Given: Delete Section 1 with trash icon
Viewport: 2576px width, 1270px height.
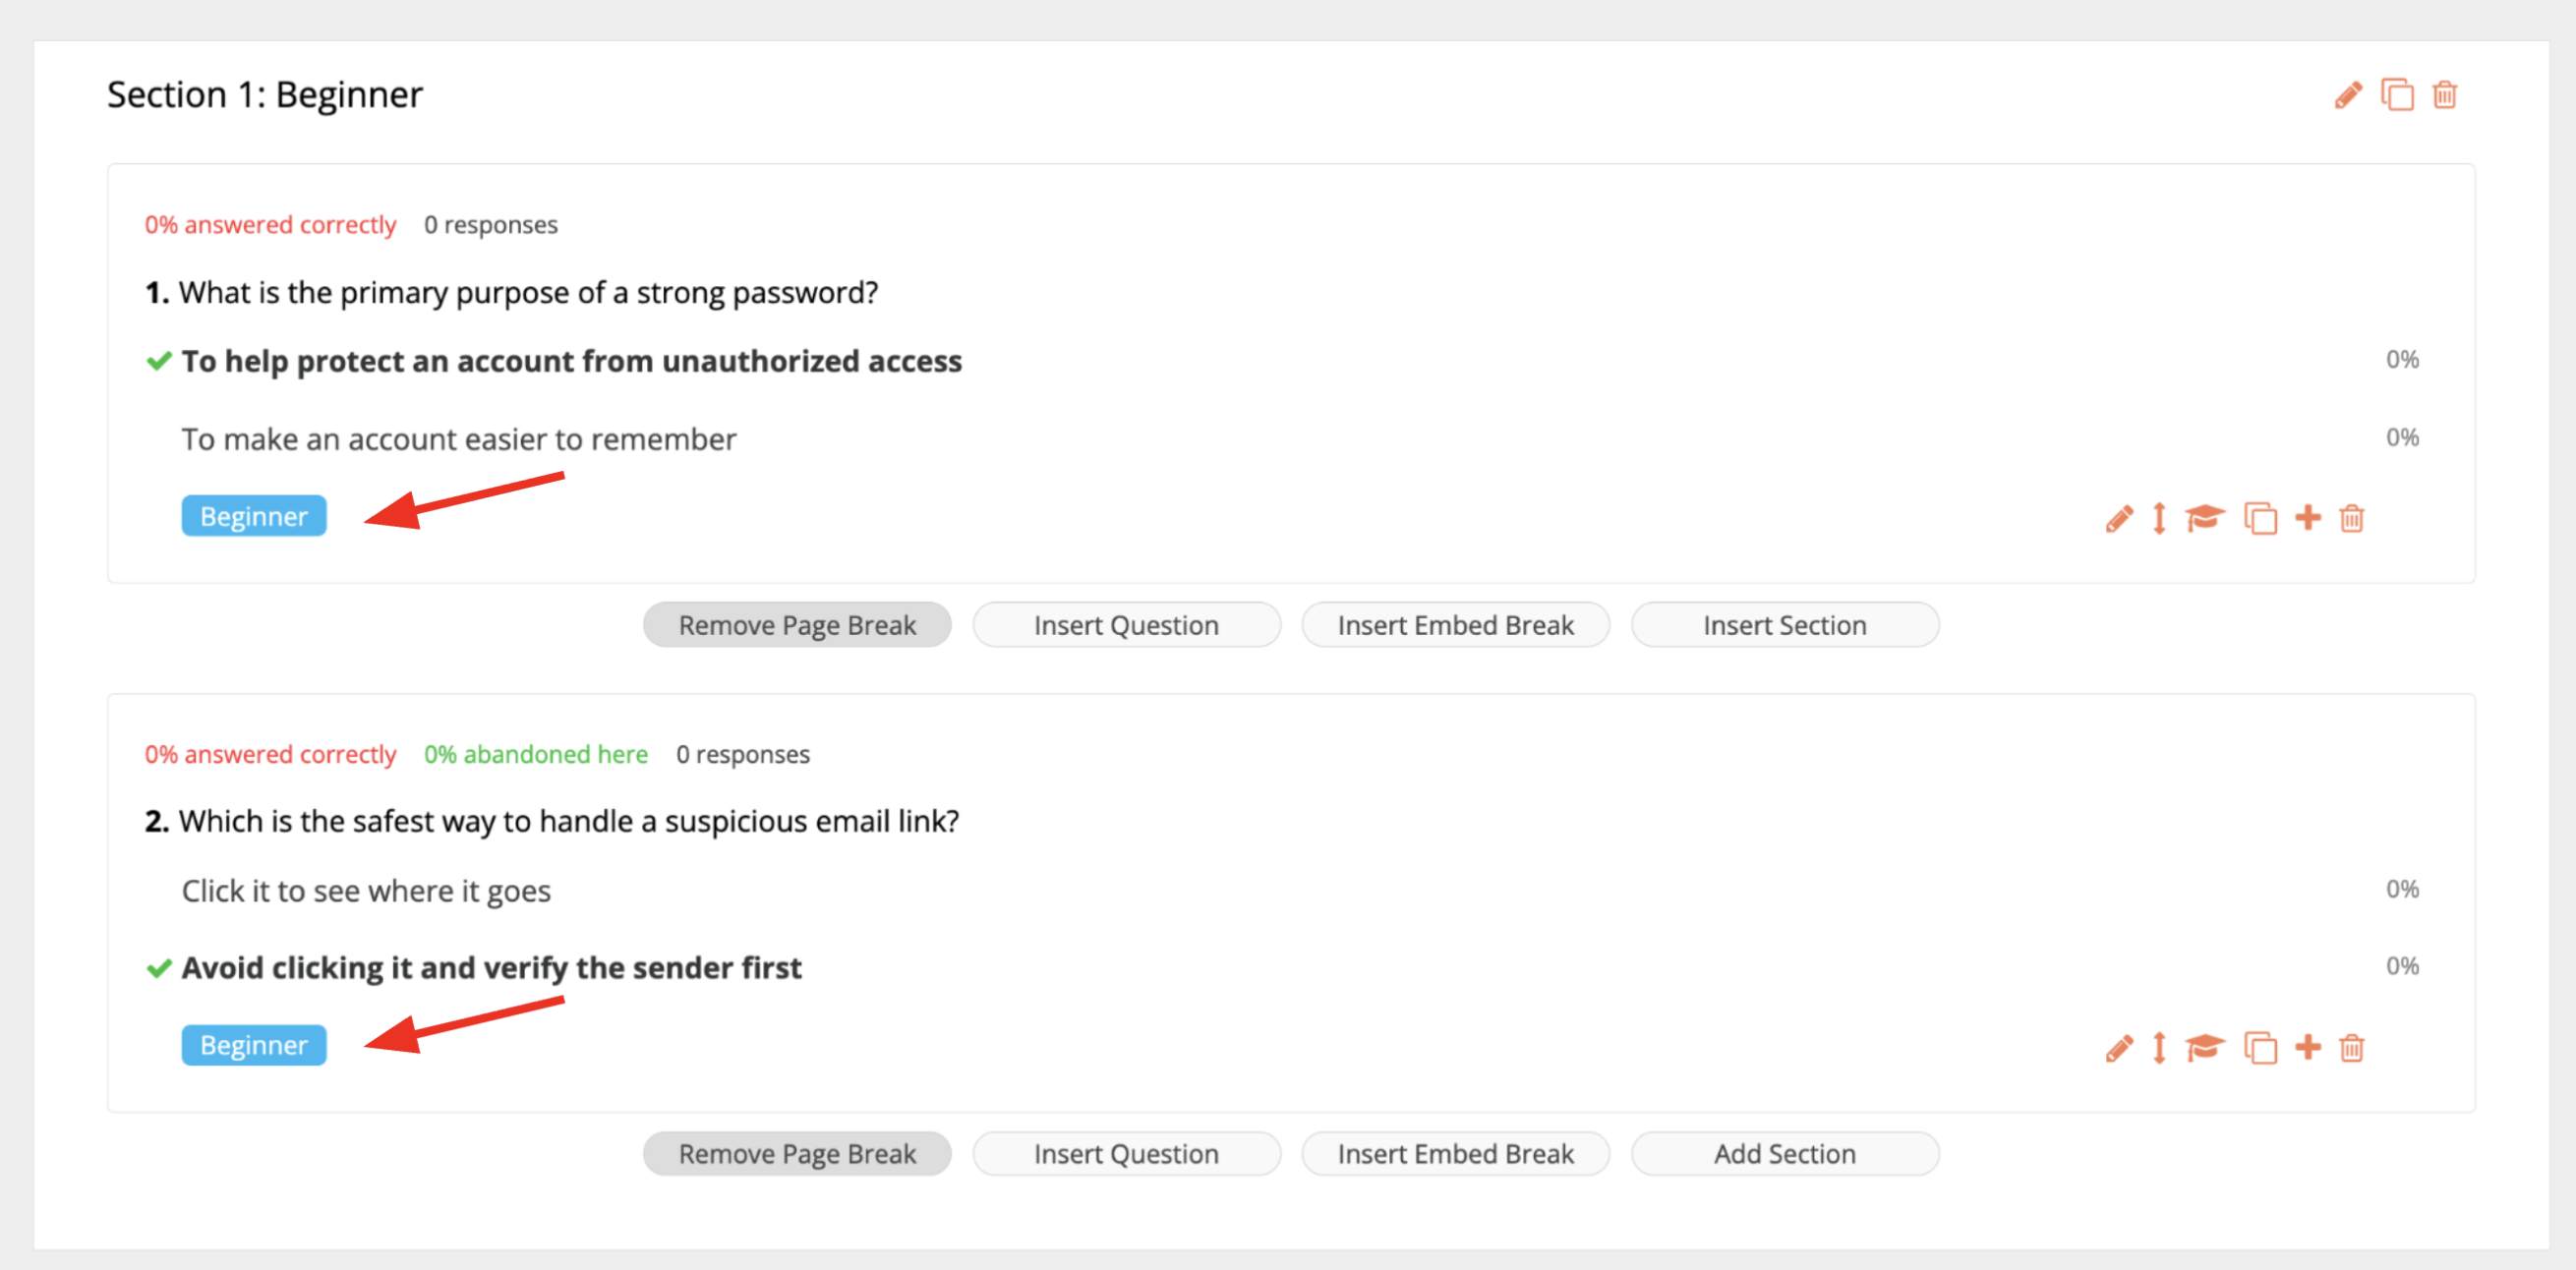Looking at the screenshot, I should pyautogui.click(x=2445, y=95).
